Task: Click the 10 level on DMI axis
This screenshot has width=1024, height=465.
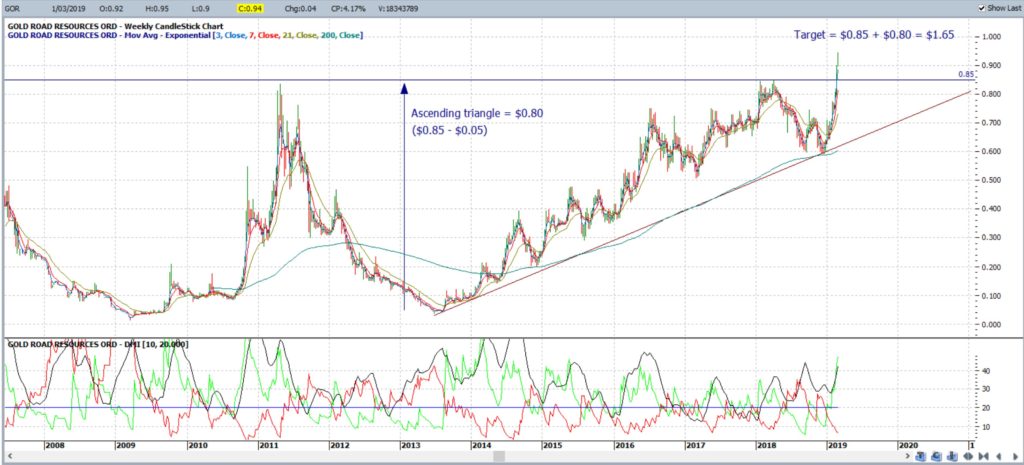Action: pyautogui.click(x=984, y=426)
